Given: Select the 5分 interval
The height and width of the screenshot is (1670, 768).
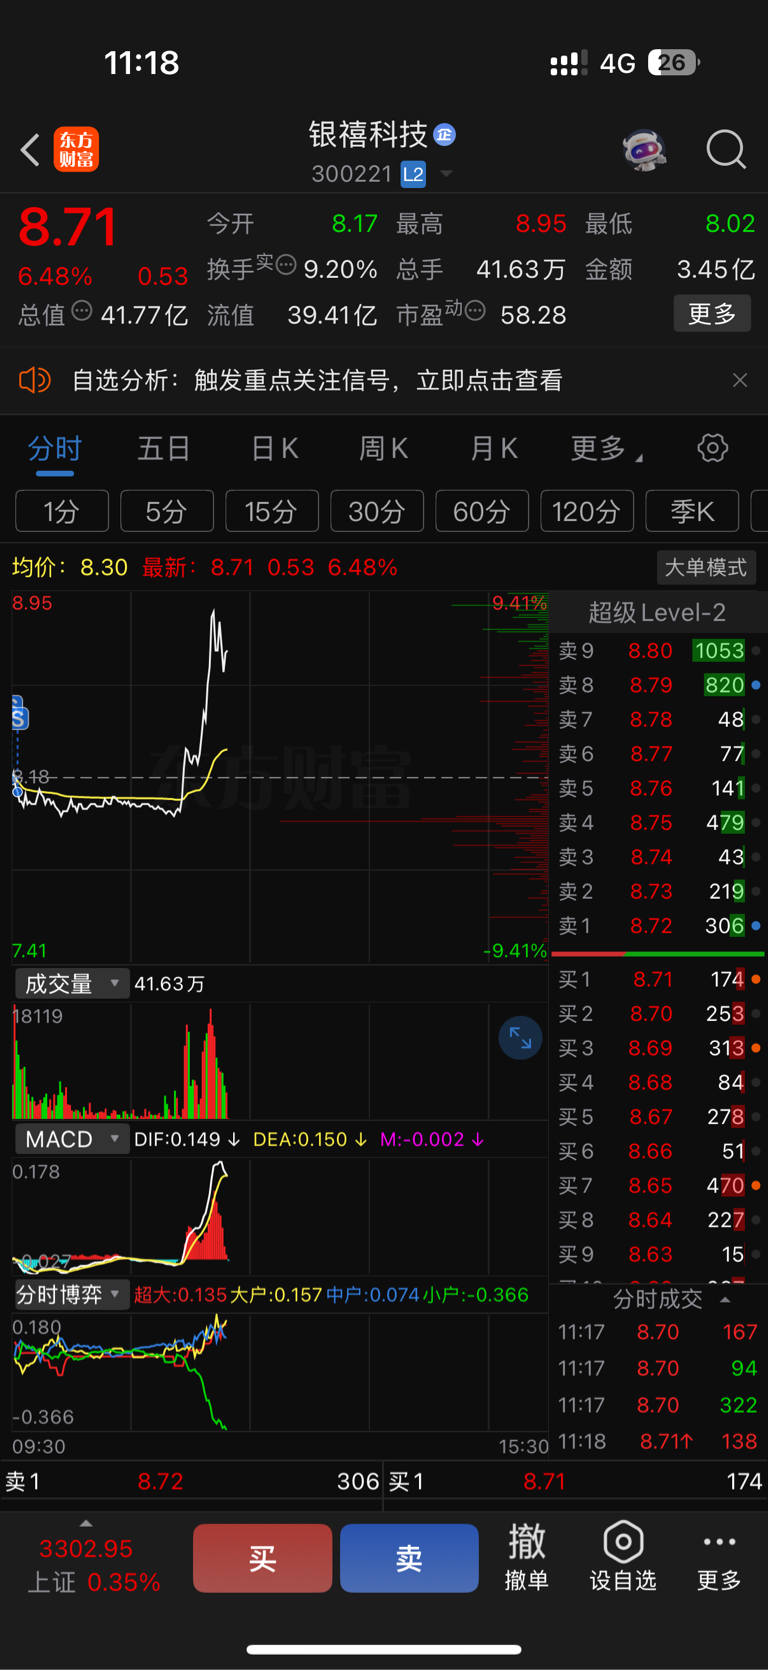Looking at the screenshot, I should tap(167, 511).
